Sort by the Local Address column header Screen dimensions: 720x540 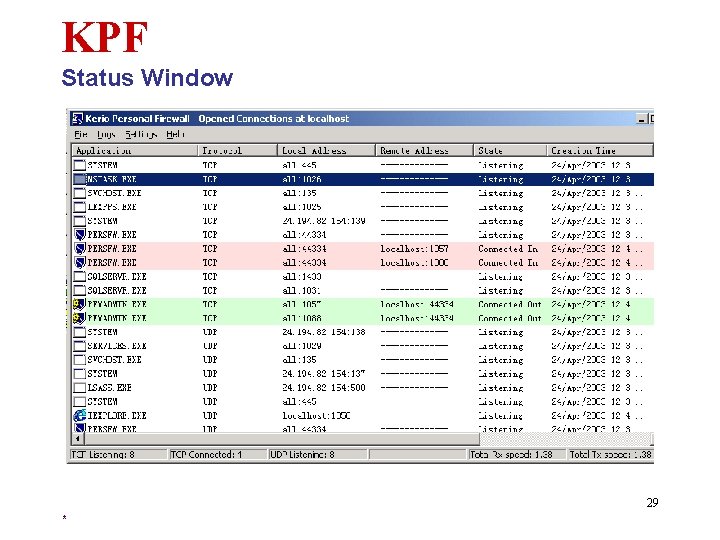[x=326, y=151]
